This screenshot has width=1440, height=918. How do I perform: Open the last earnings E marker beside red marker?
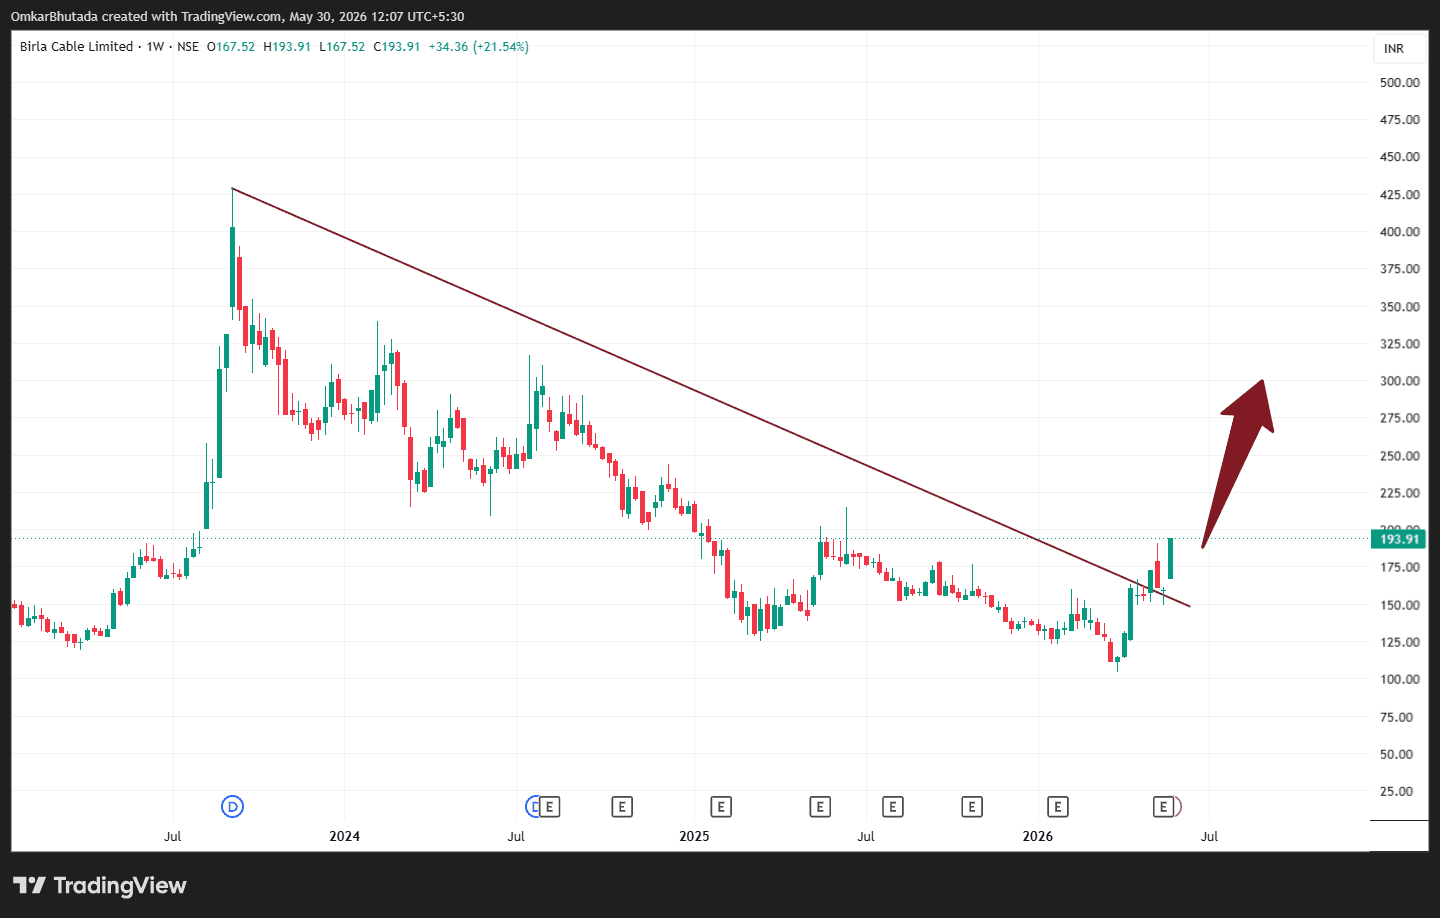(x=1163, y=807)
